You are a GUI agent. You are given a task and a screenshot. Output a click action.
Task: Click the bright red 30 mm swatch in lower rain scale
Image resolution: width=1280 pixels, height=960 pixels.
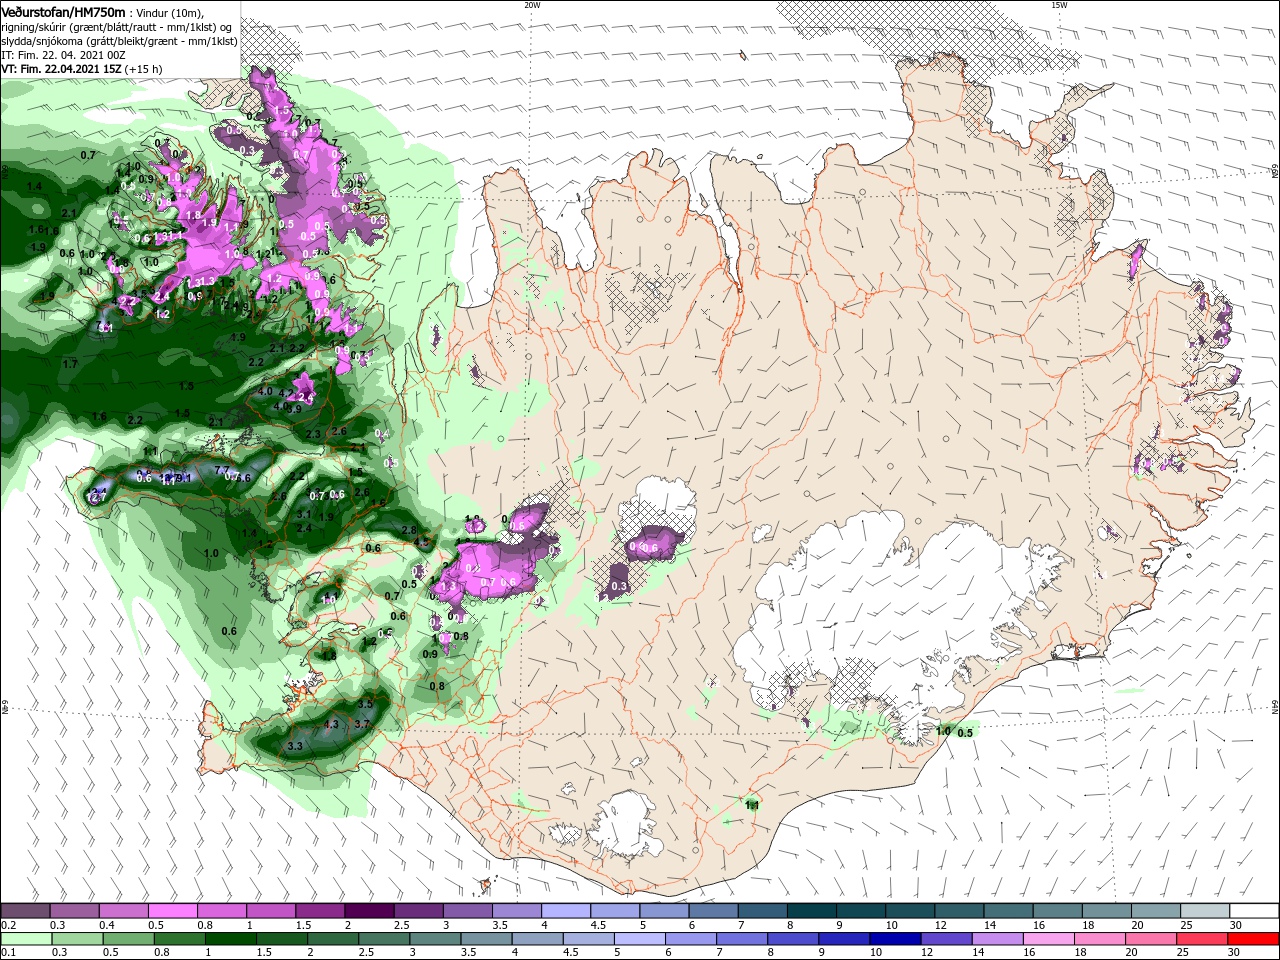pos(1254,939)
